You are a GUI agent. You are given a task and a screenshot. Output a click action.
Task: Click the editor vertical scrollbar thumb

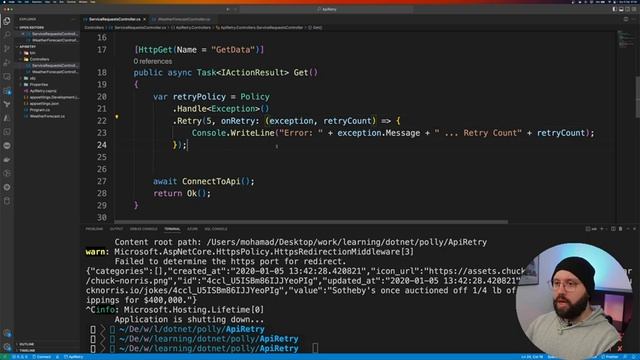(x=638, y=97)
